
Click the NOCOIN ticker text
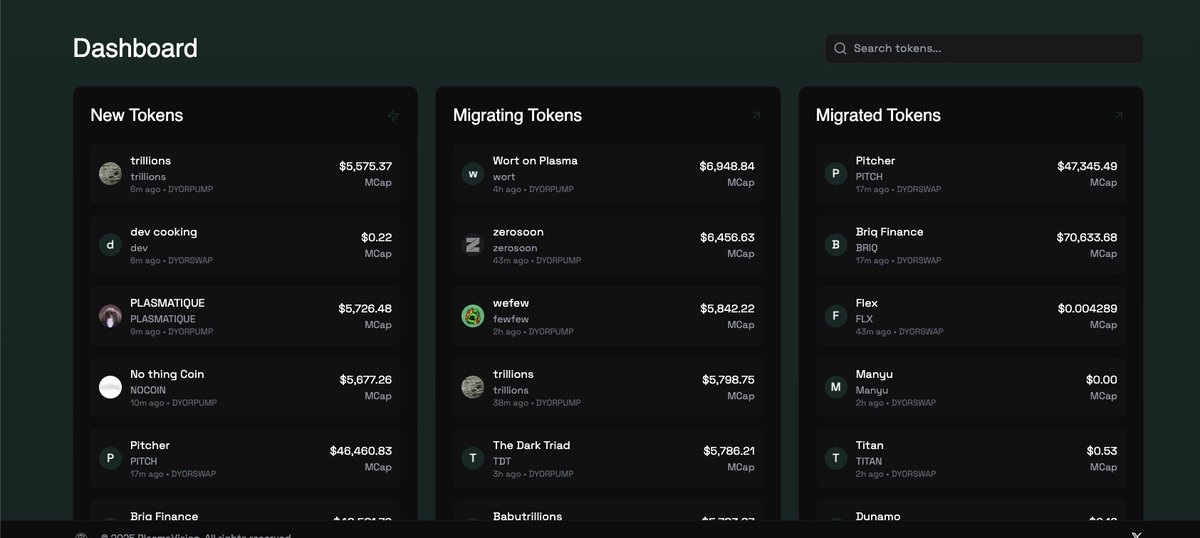pos(148,390)
